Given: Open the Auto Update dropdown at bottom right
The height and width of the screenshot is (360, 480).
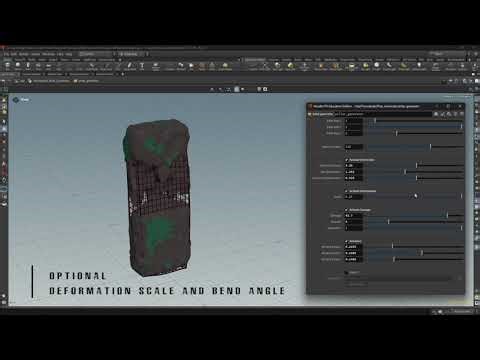Looking at the screenshot, I should [461, 311].
